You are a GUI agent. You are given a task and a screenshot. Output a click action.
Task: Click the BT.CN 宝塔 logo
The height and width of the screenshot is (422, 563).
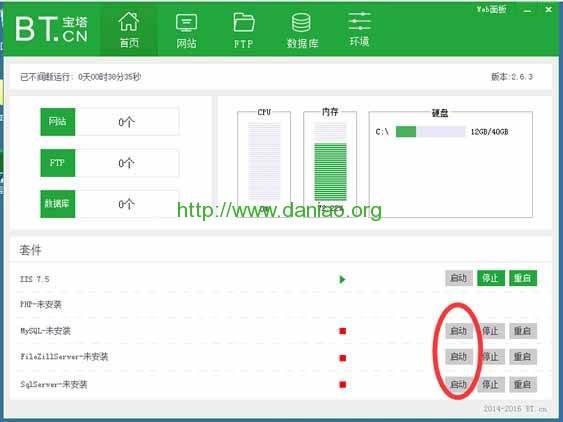(51, 29)
